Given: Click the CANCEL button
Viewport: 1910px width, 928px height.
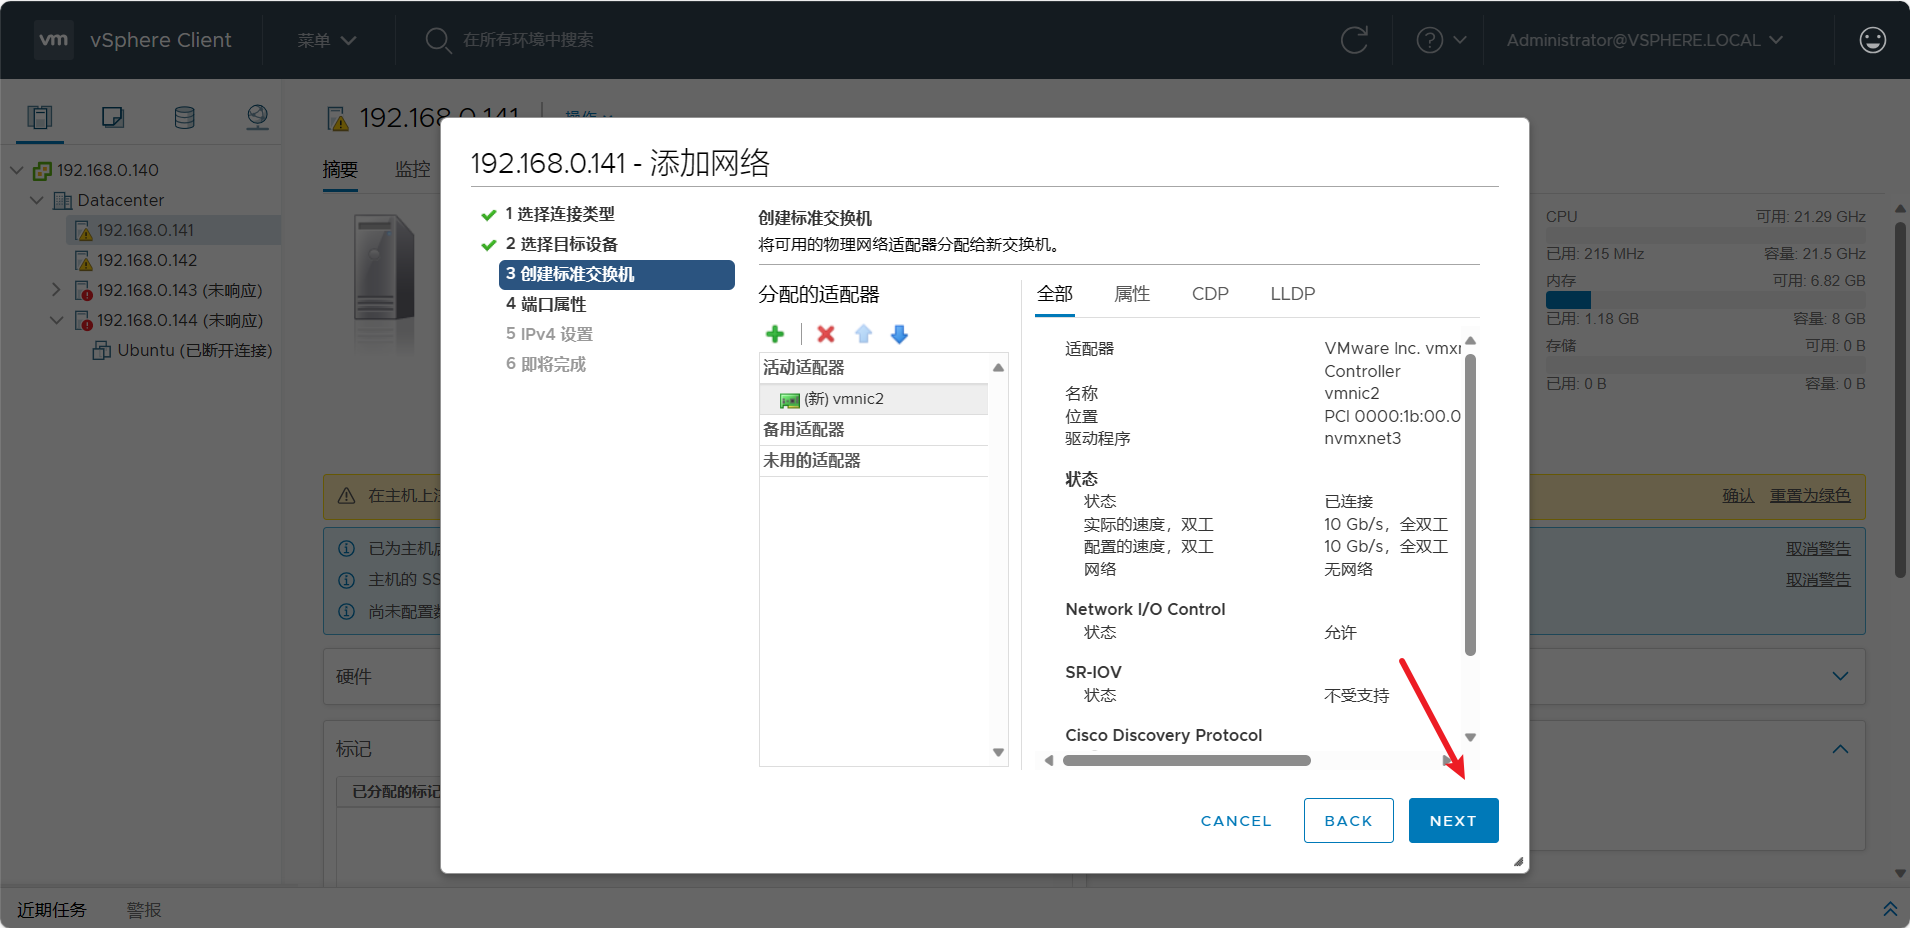Looking at the screenshot, I should tap(1236, 820).
